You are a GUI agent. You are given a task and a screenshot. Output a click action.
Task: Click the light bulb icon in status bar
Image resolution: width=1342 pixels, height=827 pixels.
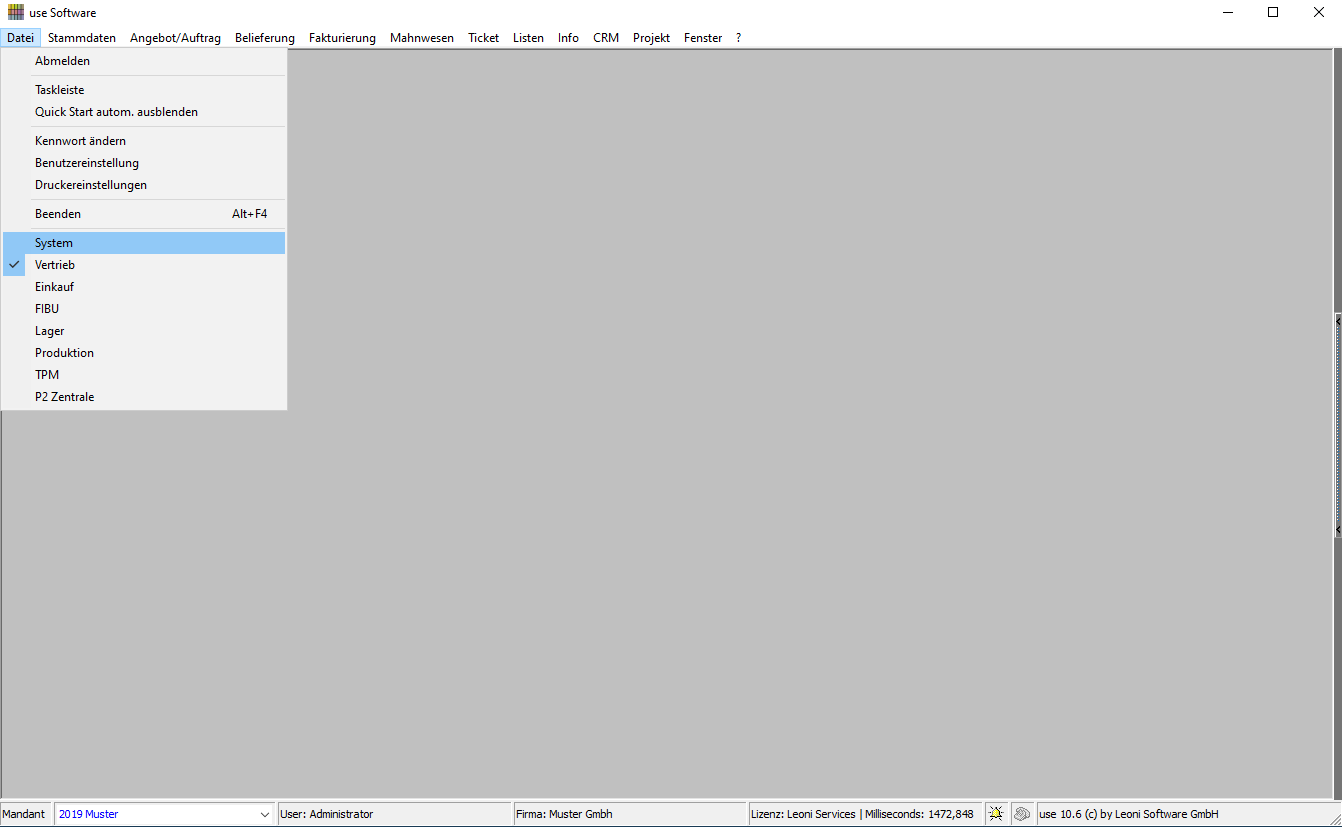pos(996,814)
